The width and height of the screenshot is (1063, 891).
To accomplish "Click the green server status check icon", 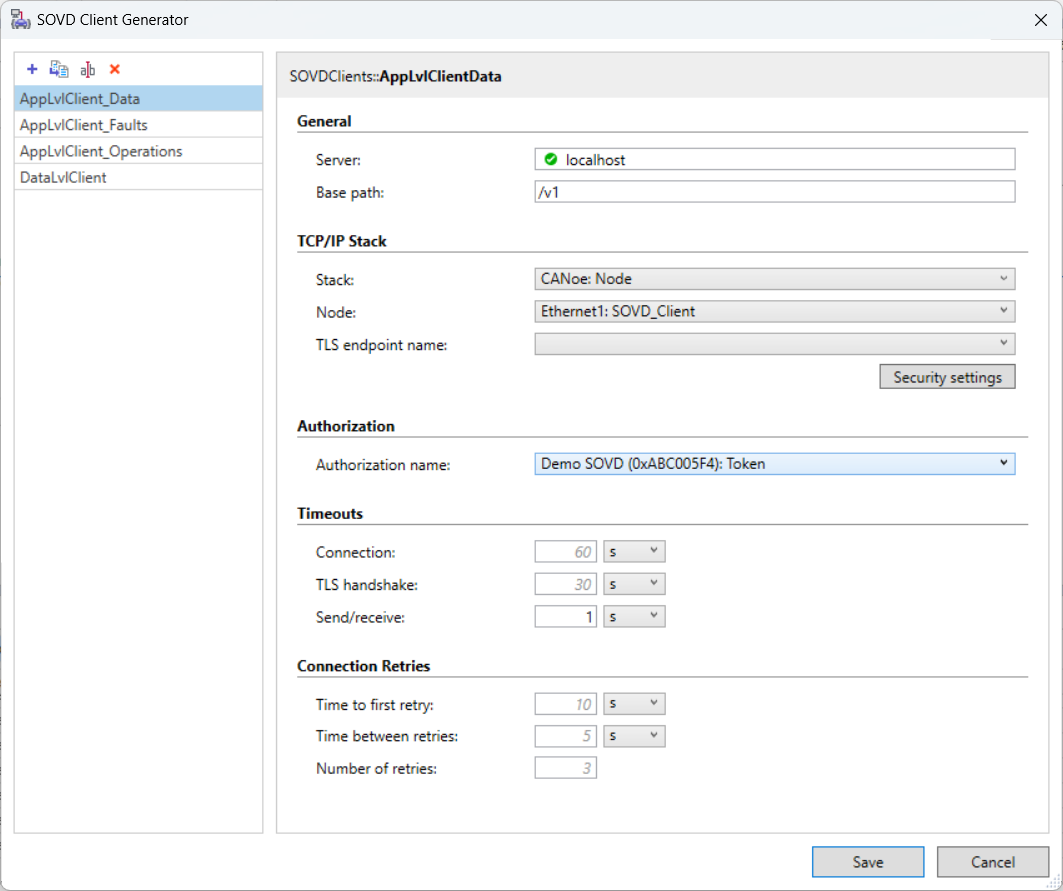I will pos(550,159).
